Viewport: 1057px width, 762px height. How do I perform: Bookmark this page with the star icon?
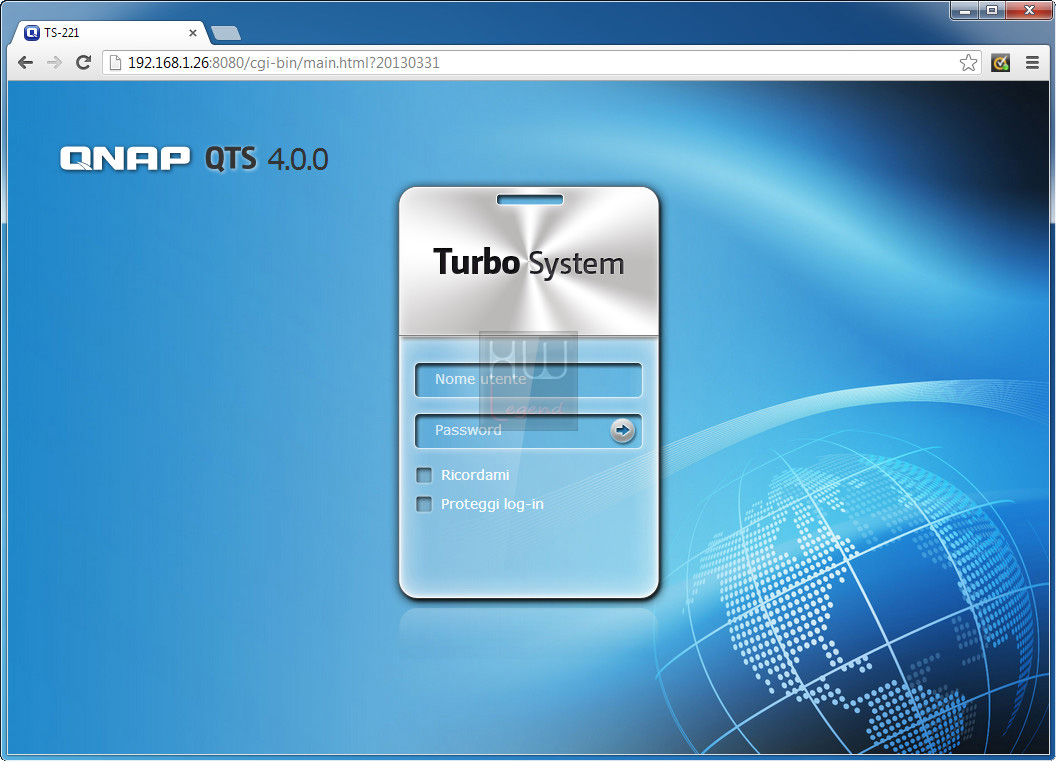pos(968,63)
